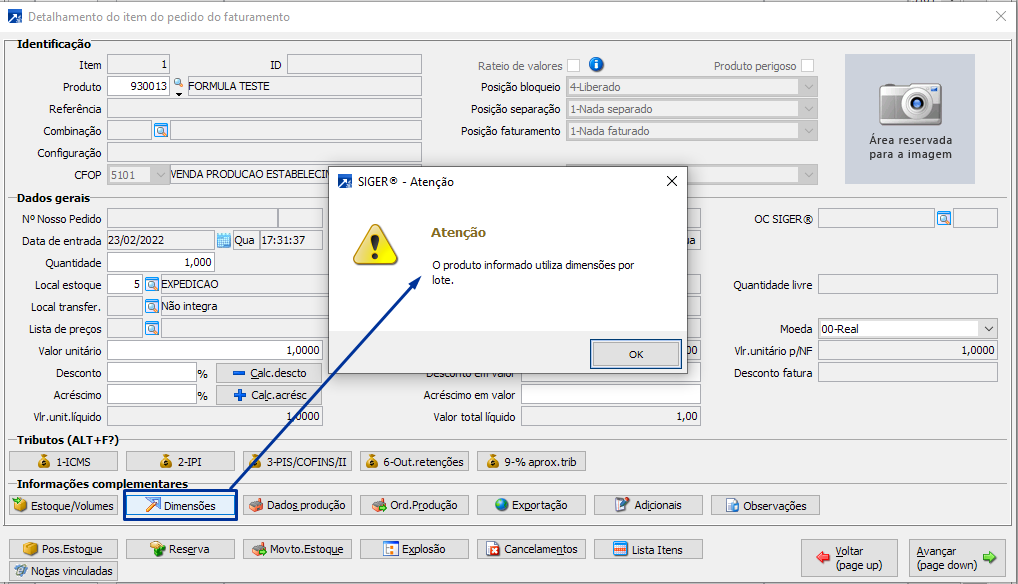Viewport: 1018px width, 584px height.
Task: Open Adicionais information
Action: point(648,505)
